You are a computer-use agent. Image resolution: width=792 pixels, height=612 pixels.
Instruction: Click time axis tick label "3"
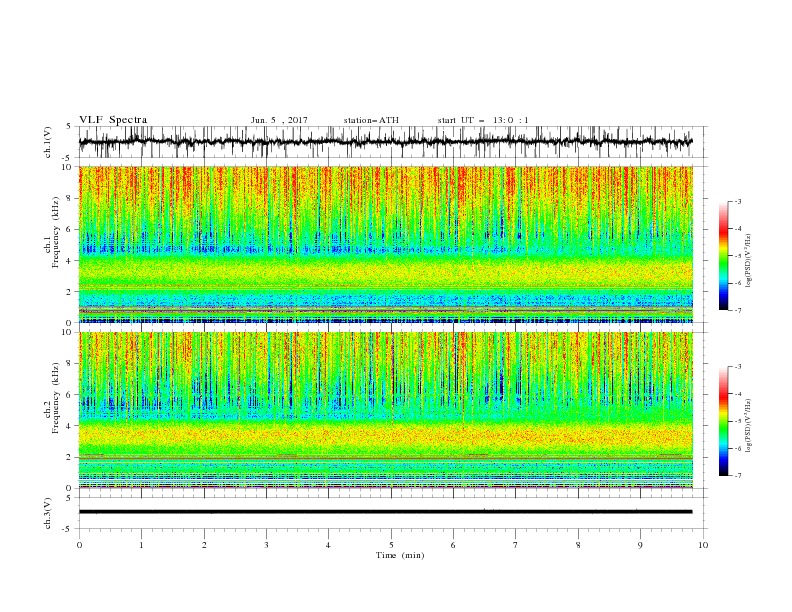click(x=266, y=545)
